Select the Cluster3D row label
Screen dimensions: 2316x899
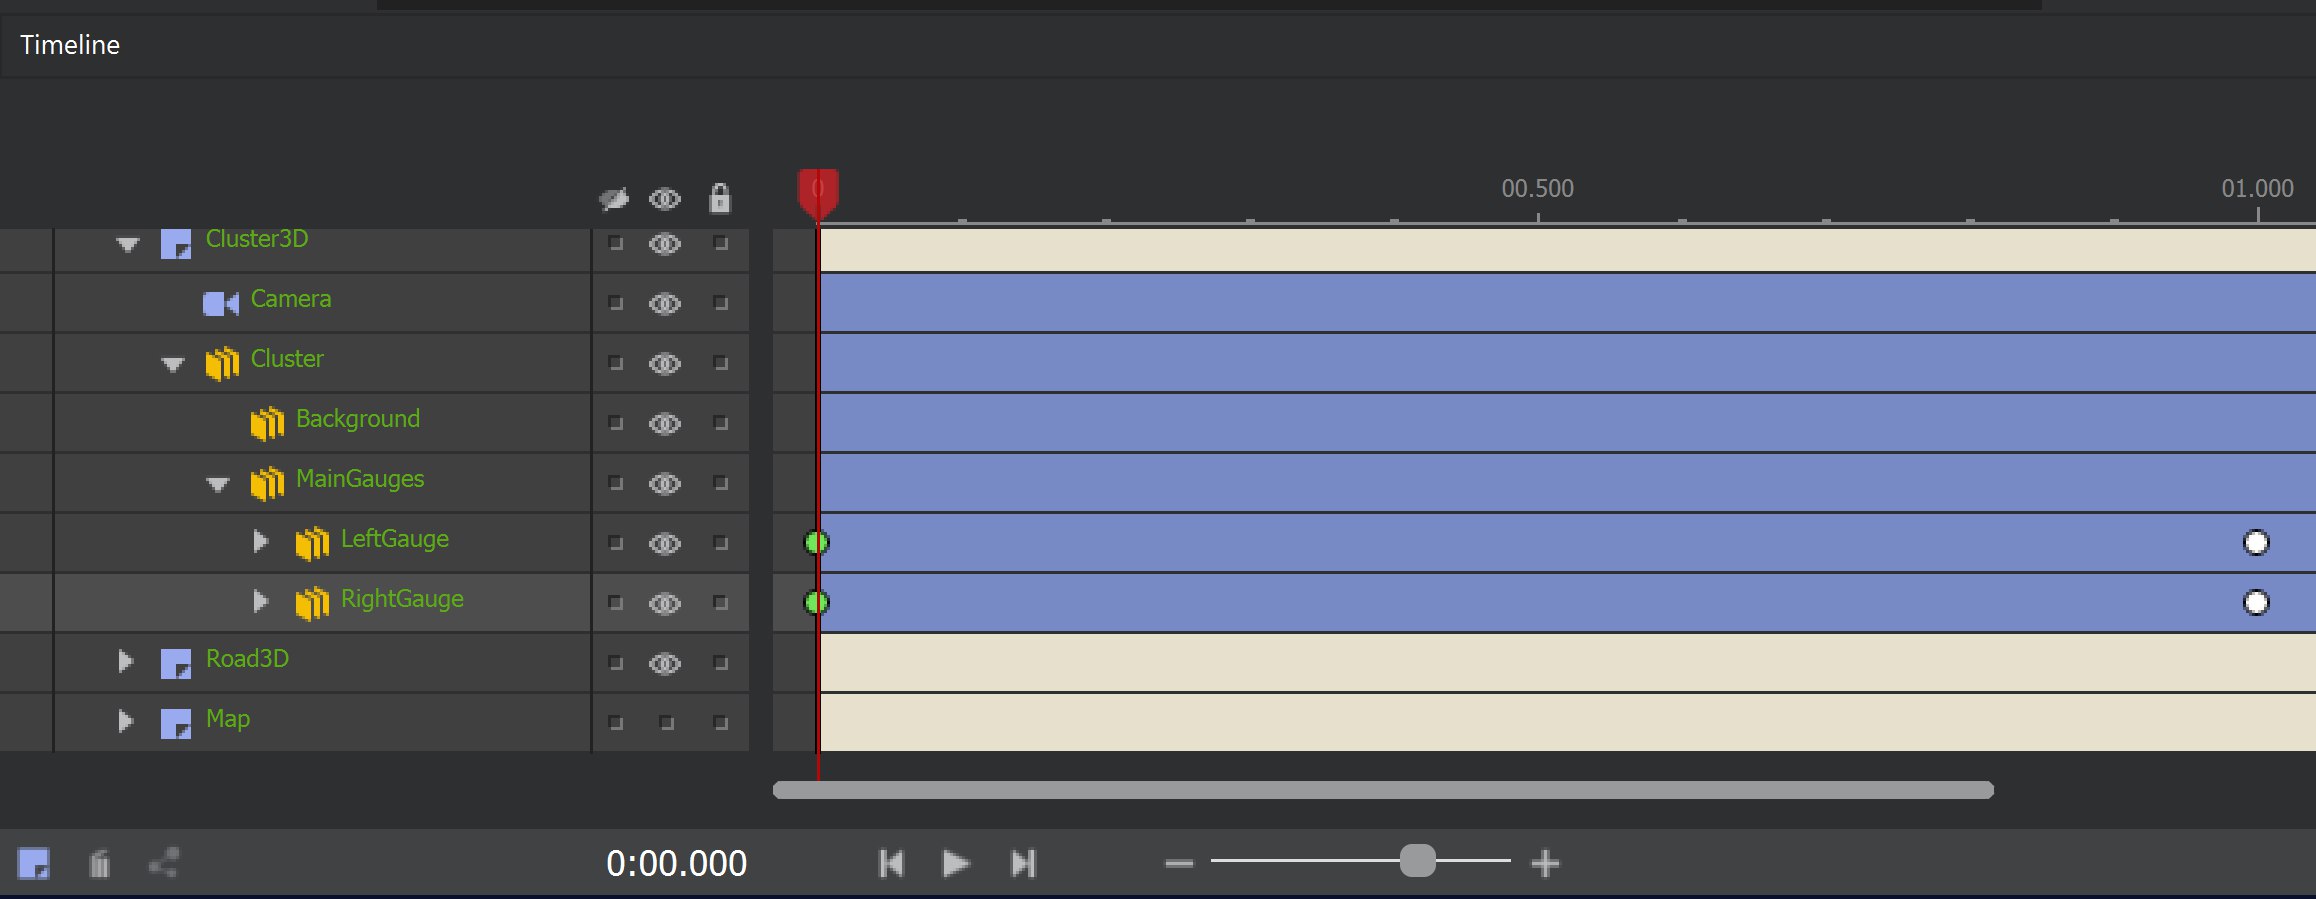[x=257, y=239]
